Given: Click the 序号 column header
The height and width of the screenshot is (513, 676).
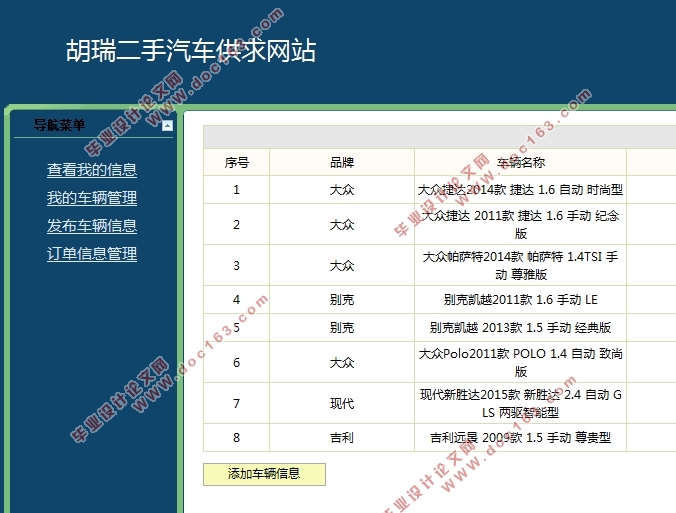Looking at the screenshot, I should (237, 163).
